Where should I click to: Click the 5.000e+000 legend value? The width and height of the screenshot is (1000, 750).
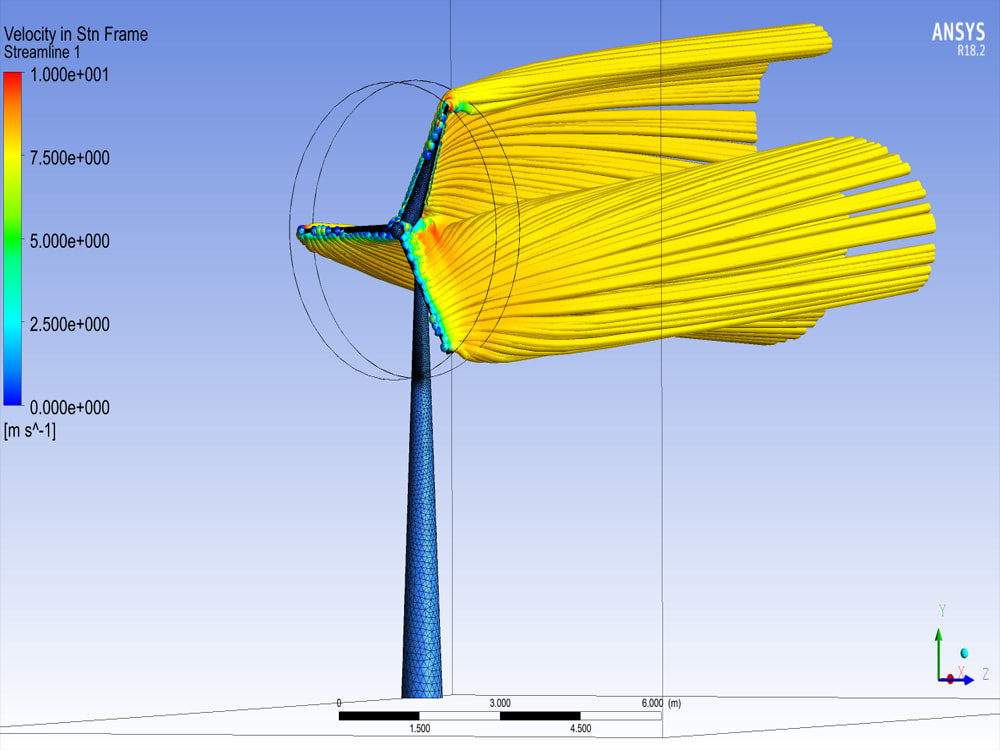(x=70, y=241)
